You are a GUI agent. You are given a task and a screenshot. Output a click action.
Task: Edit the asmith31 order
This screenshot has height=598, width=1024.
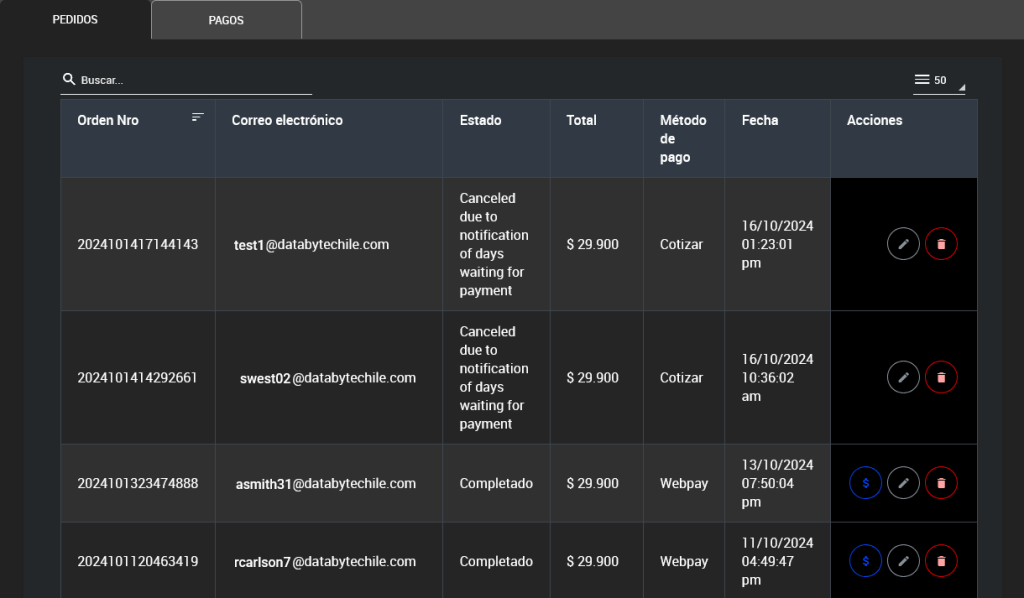point(903,483)
